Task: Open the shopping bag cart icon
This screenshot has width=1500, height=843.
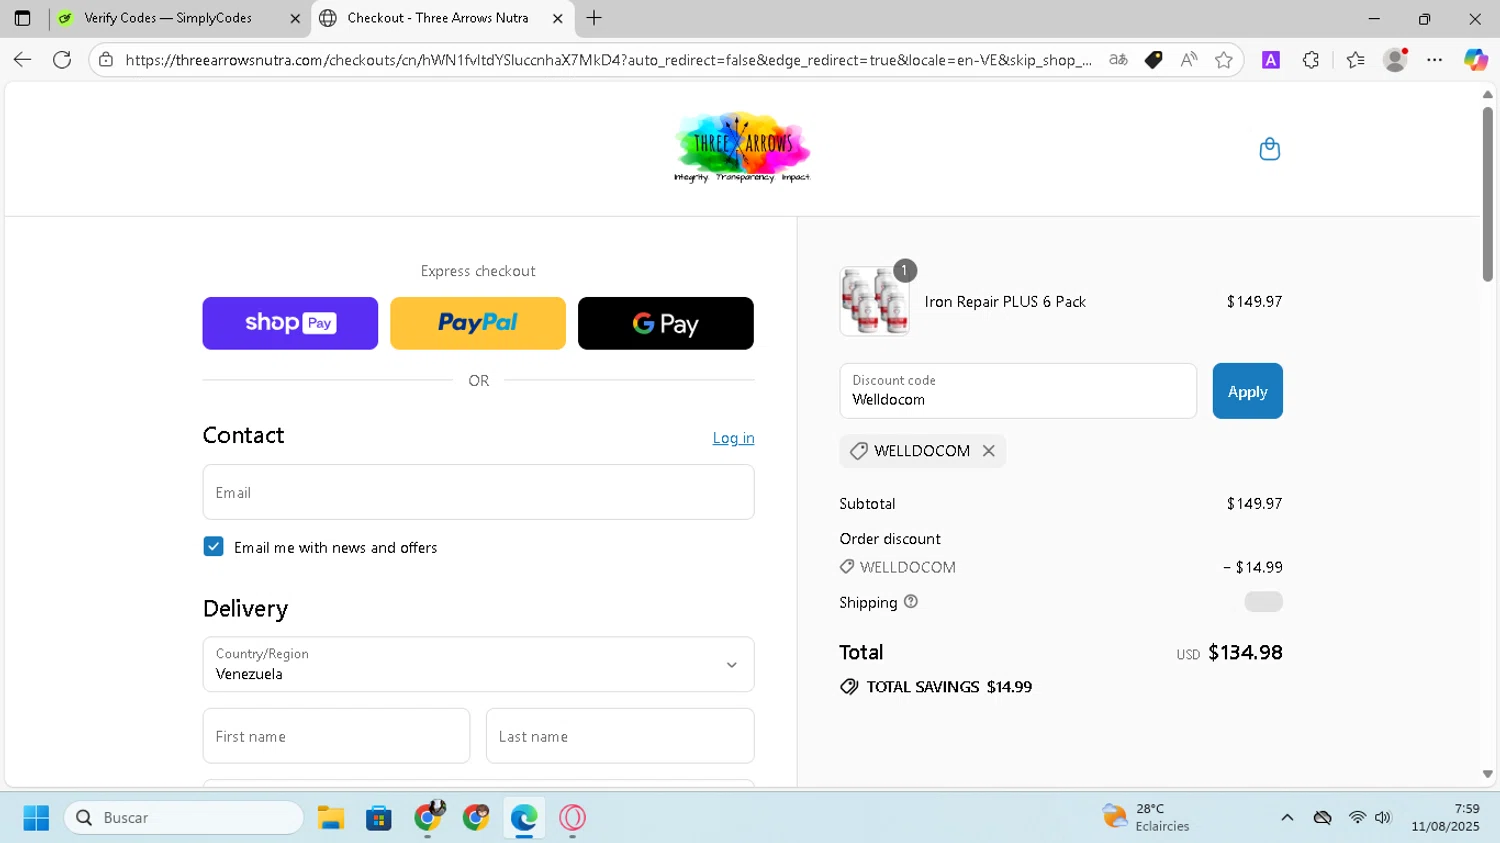Action: coord(1269,149)
